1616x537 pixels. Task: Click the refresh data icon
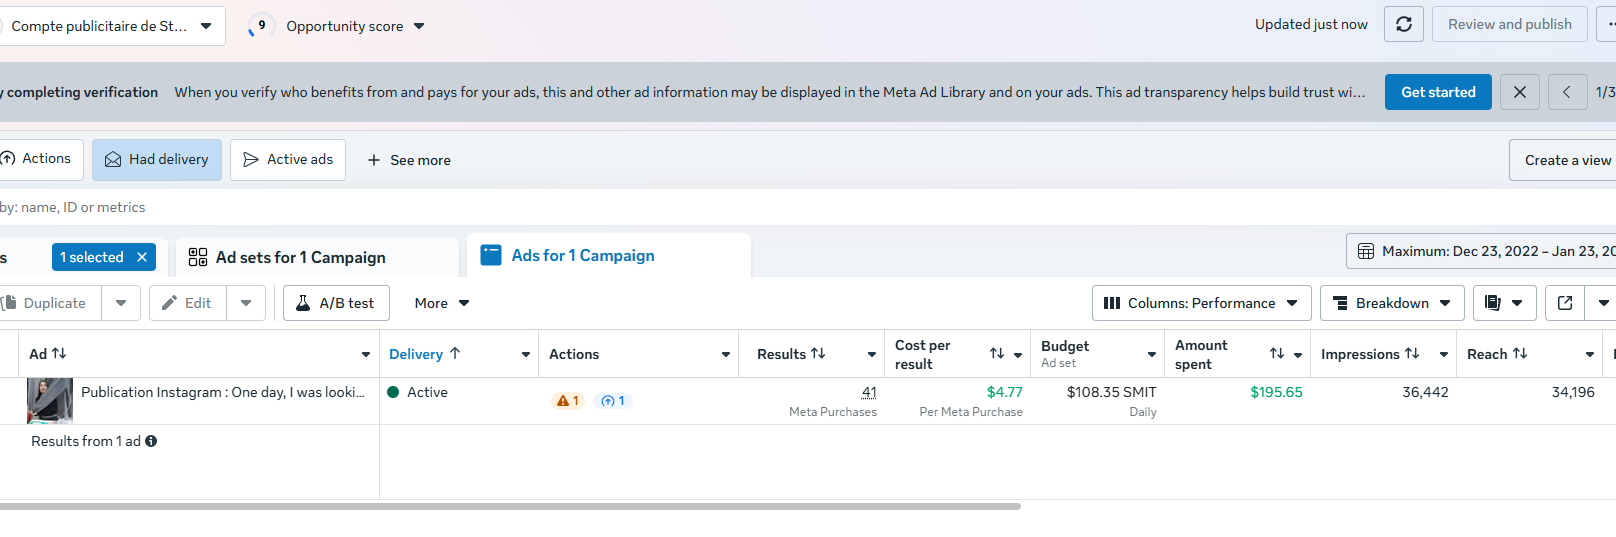(x=1403, y=24)
